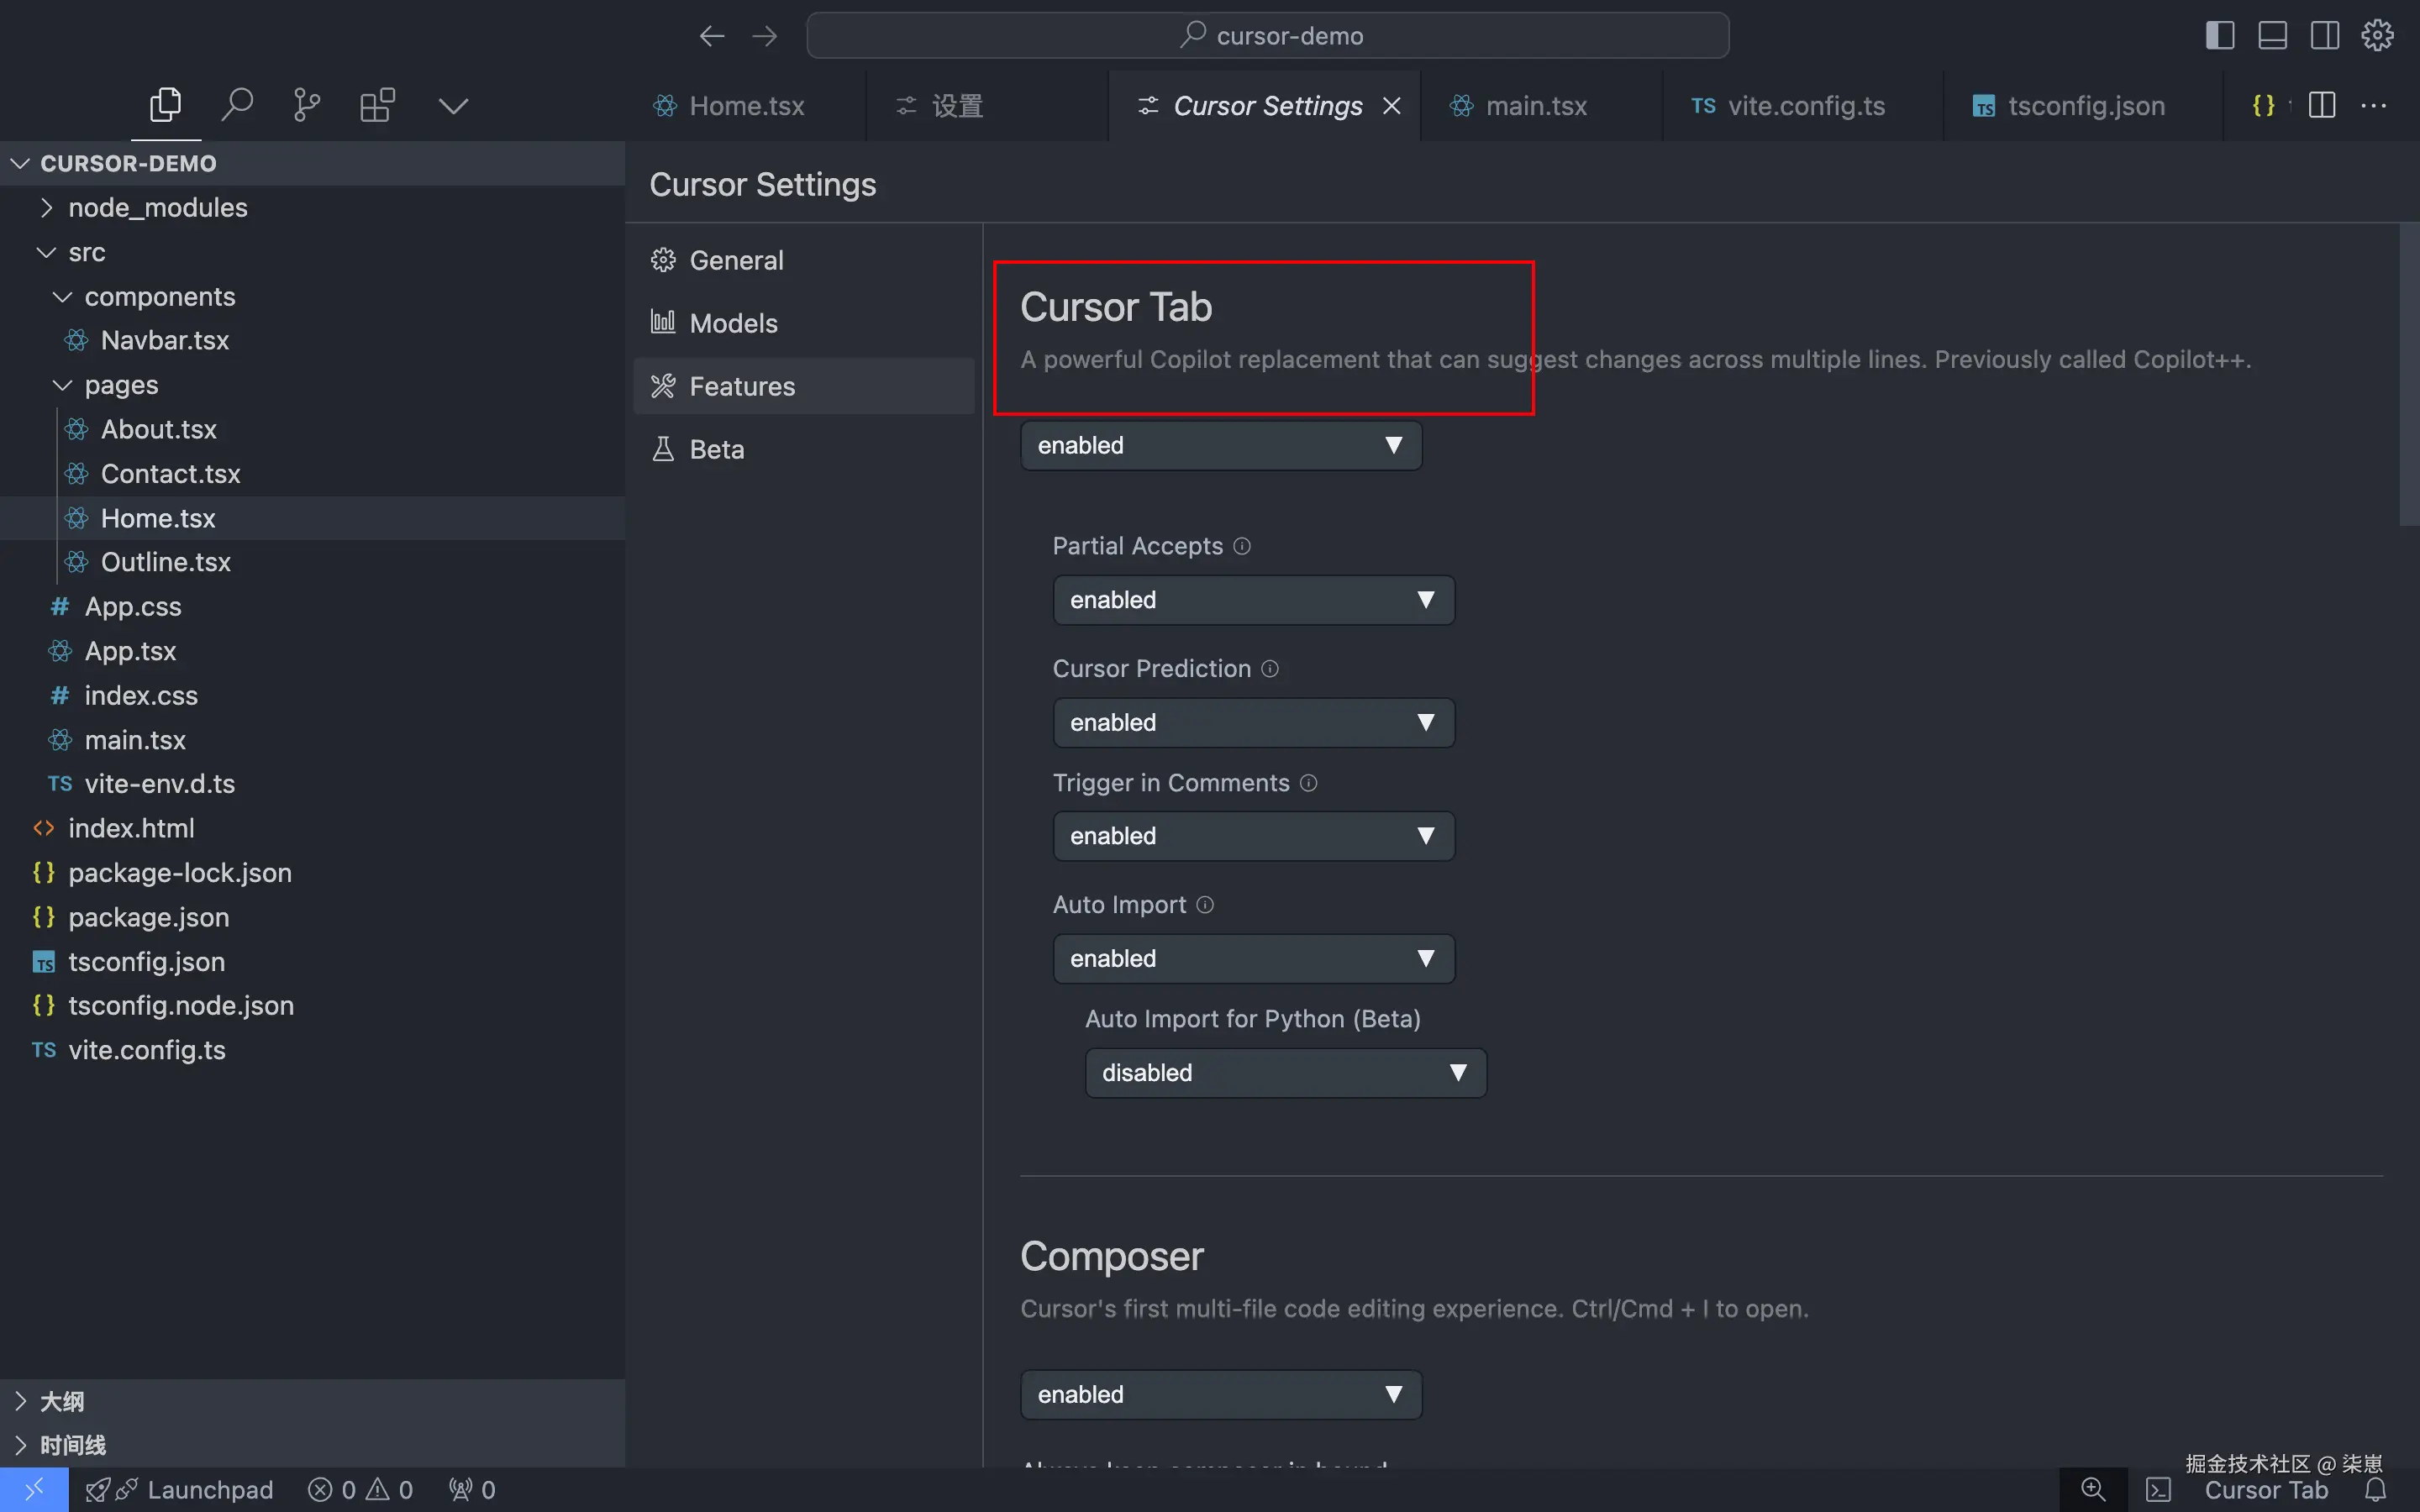Open Auto Import for Python dropdown
The height and width of the screenshot is (1512, 2420).
(x=1285, y=1073)
